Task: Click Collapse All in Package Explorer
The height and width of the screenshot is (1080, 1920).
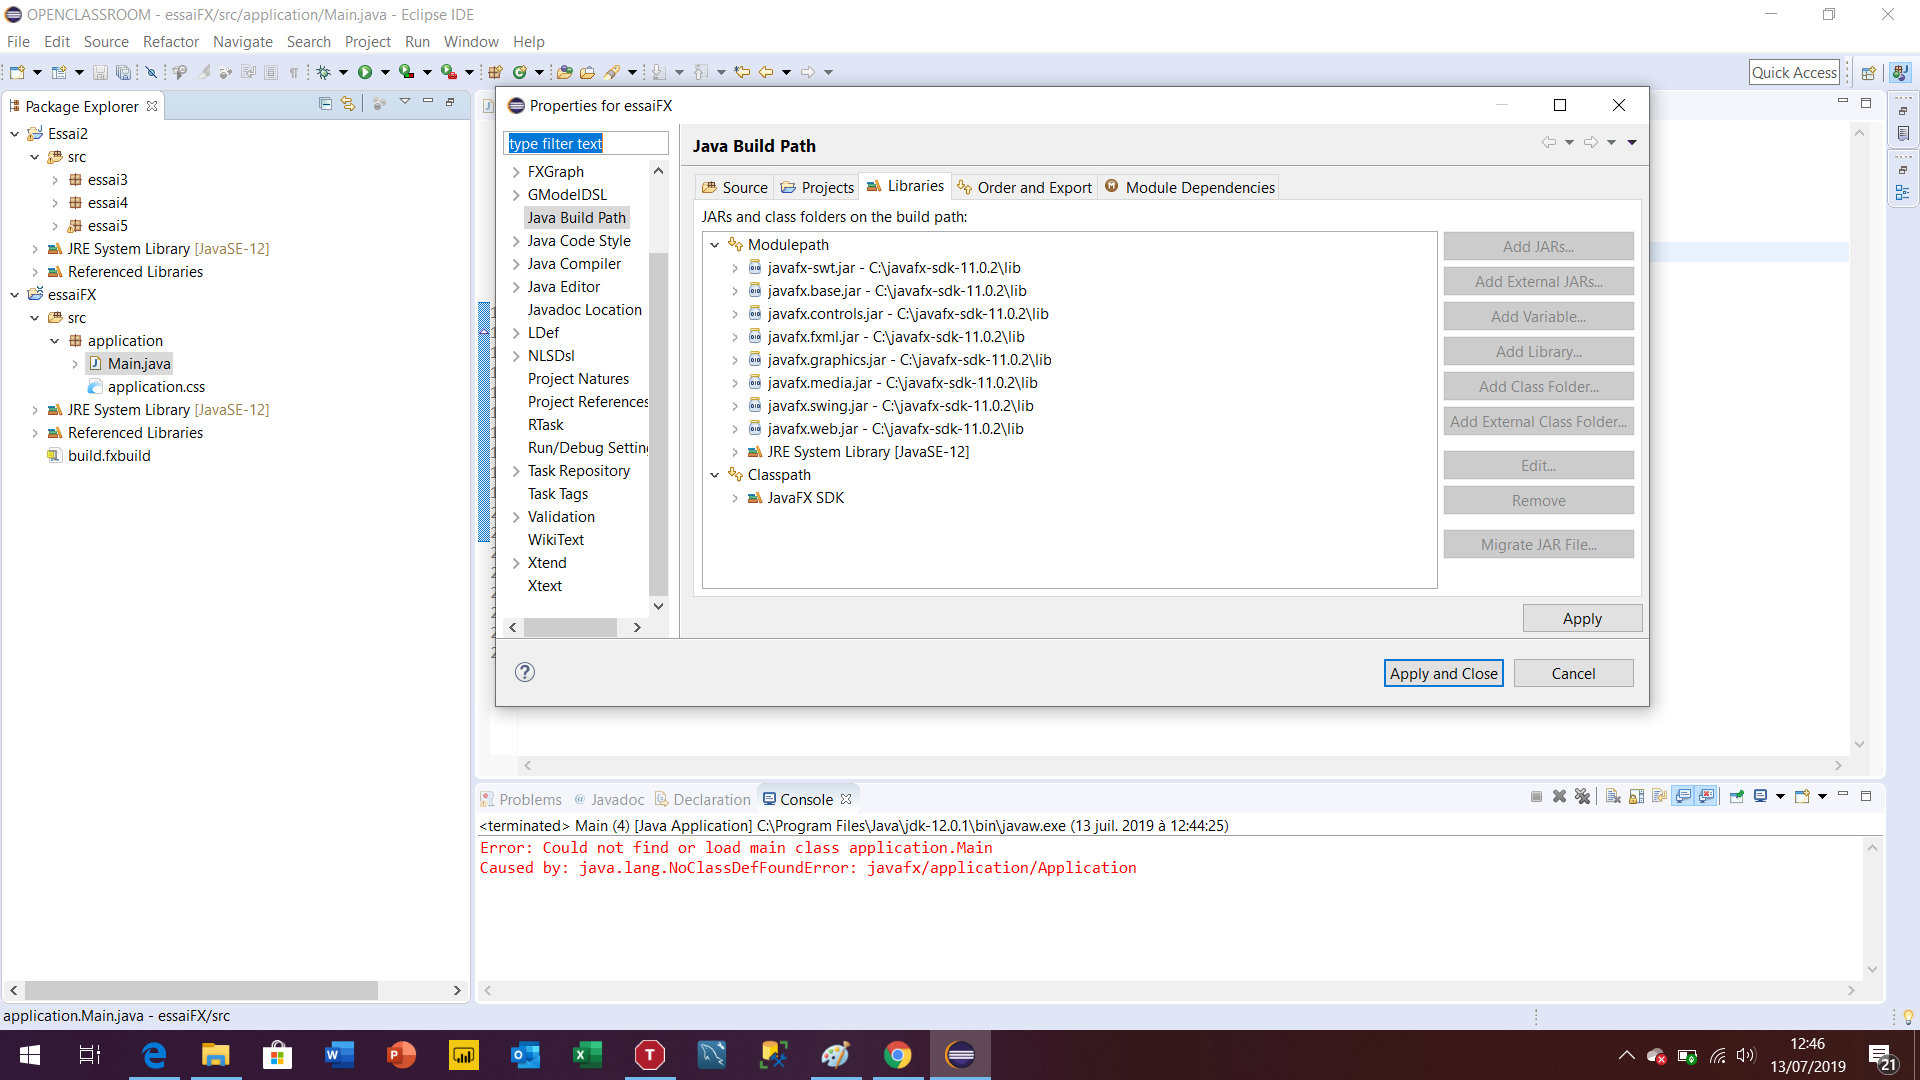Action: (x=325, y=103)
